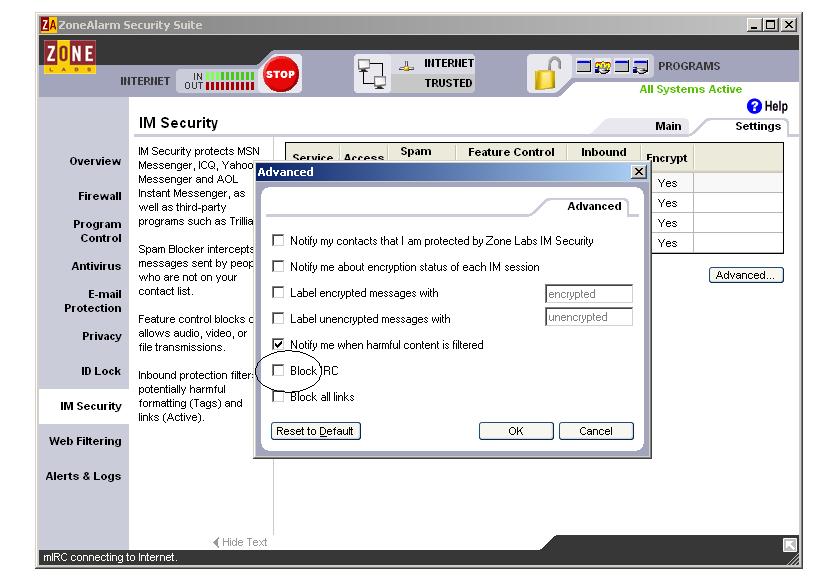Viewport: 827px width, 582px height.
Task: Click the Hide Text arrow
Action: [216, 542]
